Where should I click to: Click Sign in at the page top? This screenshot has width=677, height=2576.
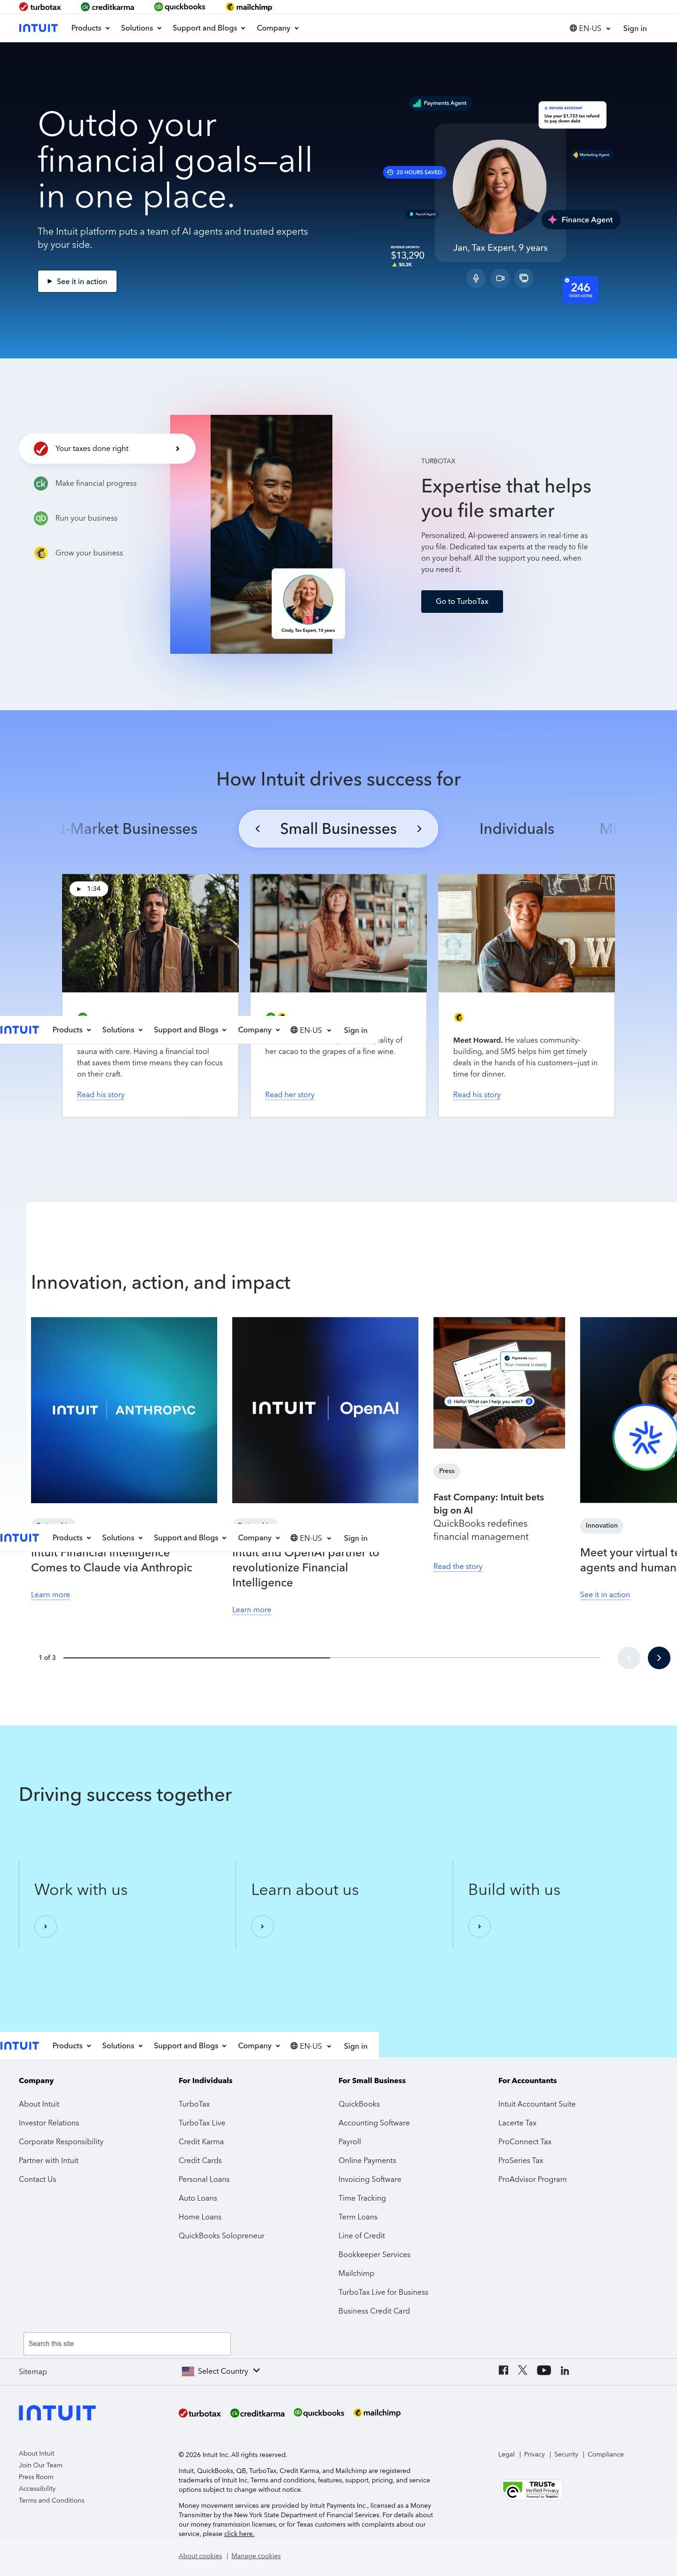coord(635,28)
